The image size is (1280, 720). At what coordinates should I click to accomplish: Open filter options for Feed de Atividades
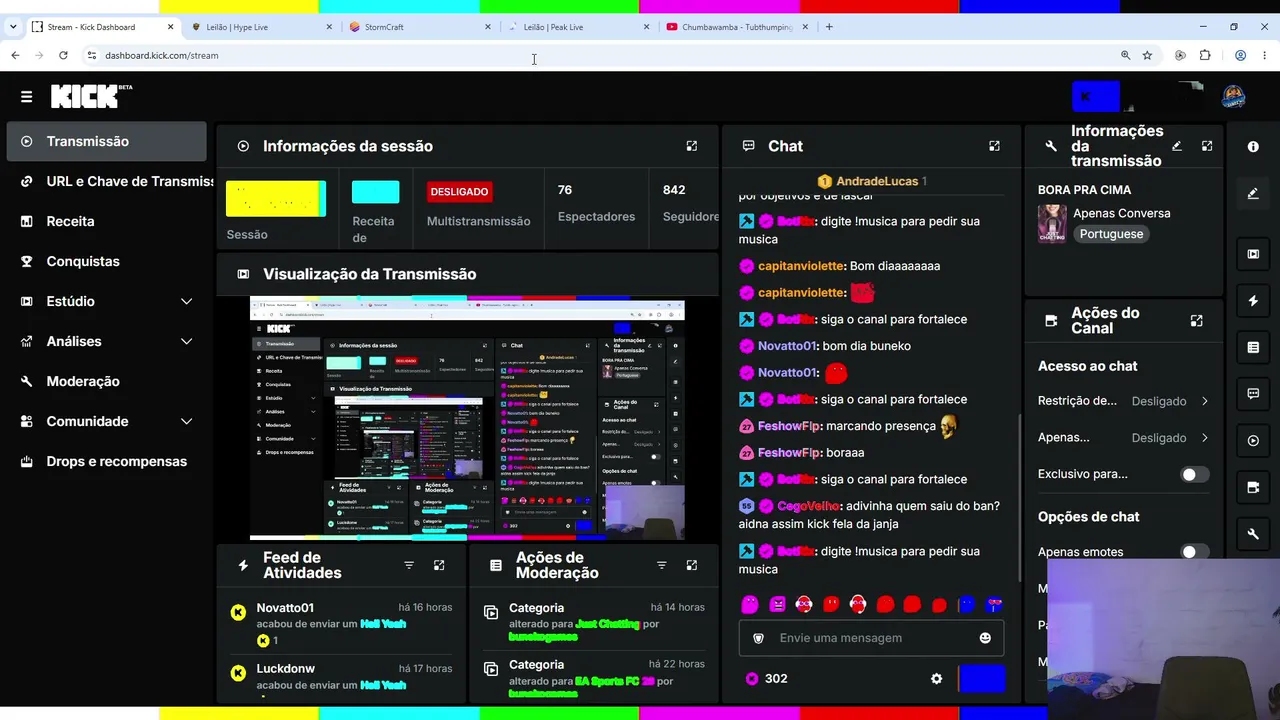click(409, 565)
